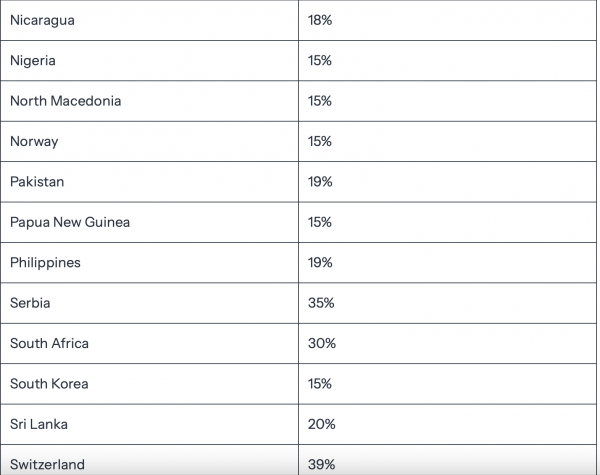Screen dimensions: 600x475
Task: Select the 30% value for South Africa
Action: click(x=322, y=343)
